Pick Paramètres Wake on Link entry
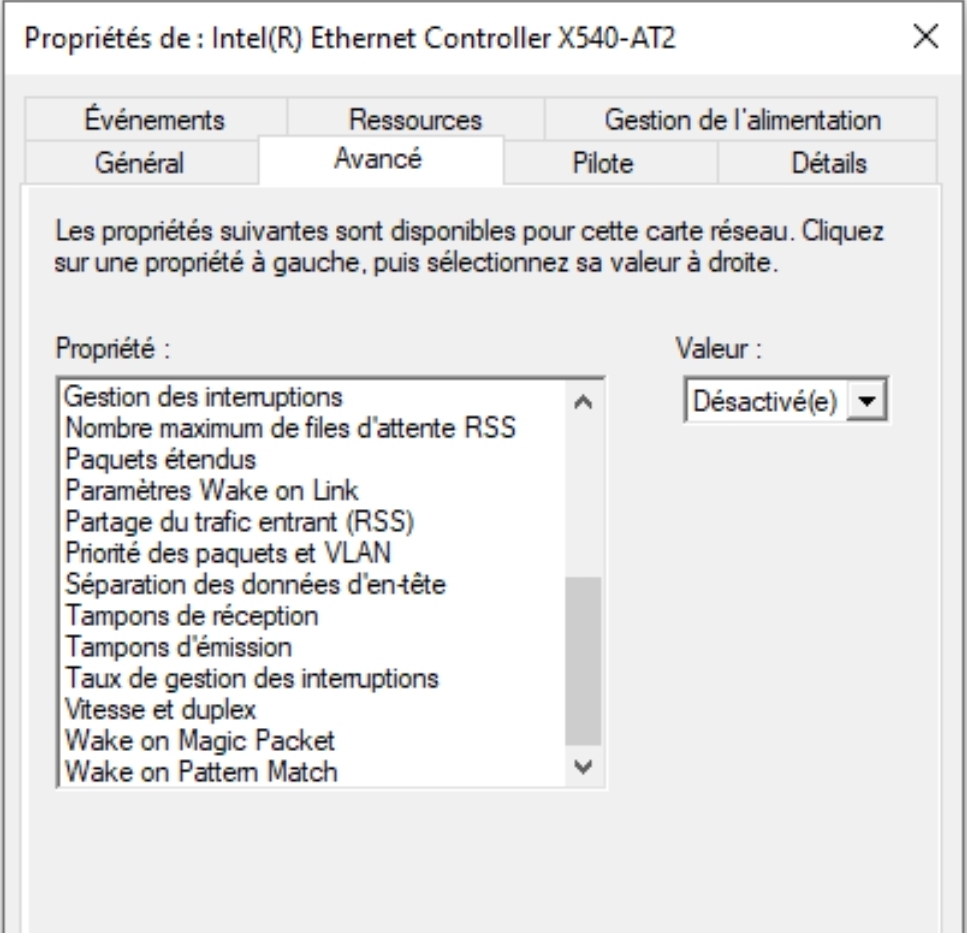This screenshot has width=967, height=933. click(x=211, y=490)
